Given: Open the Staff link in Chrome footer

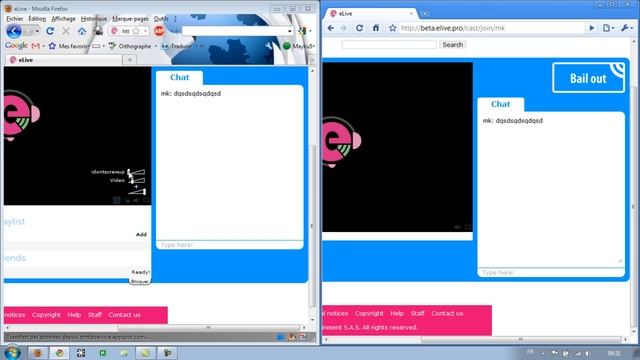Looking at the screenshot, I should (418, 313).
